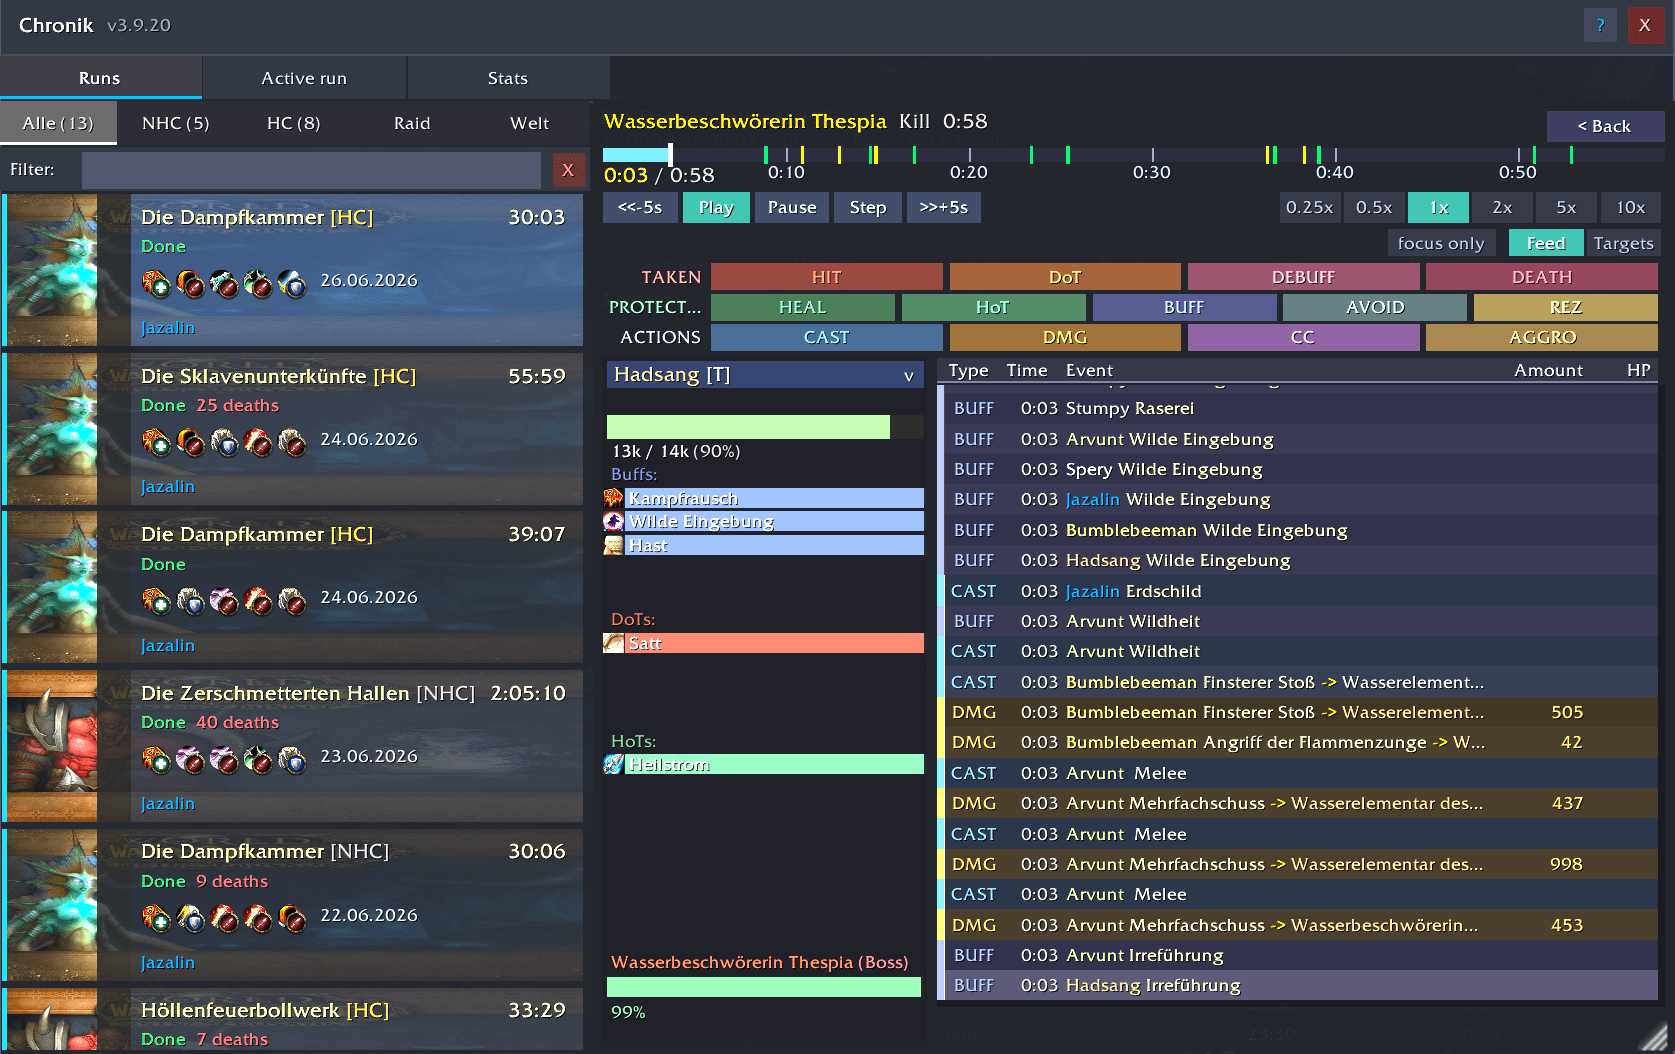This screenshot has height=1054, width=1675.
Task: Focus the Filter text input field
Action: pyautogui.click(x=311, y=170)
